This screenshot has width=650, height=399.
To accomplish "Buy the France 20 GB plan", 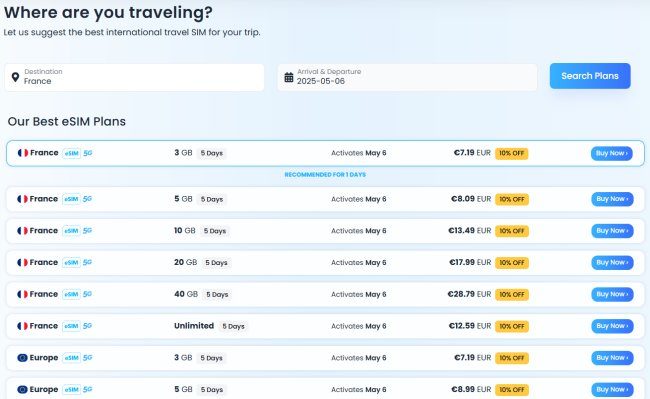I will (612, 263).
